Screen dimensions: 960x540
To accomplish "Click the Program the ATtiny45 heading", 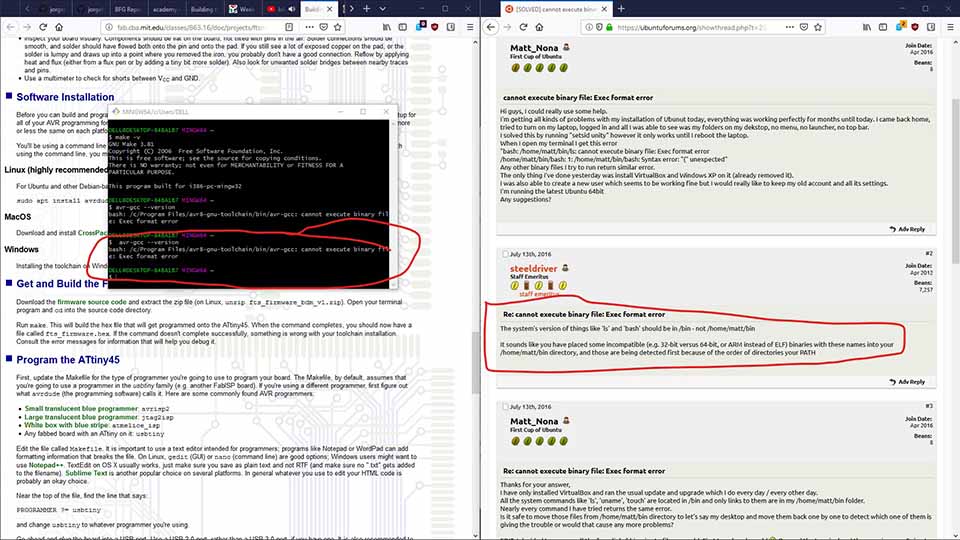I will [x=68, y=360].
